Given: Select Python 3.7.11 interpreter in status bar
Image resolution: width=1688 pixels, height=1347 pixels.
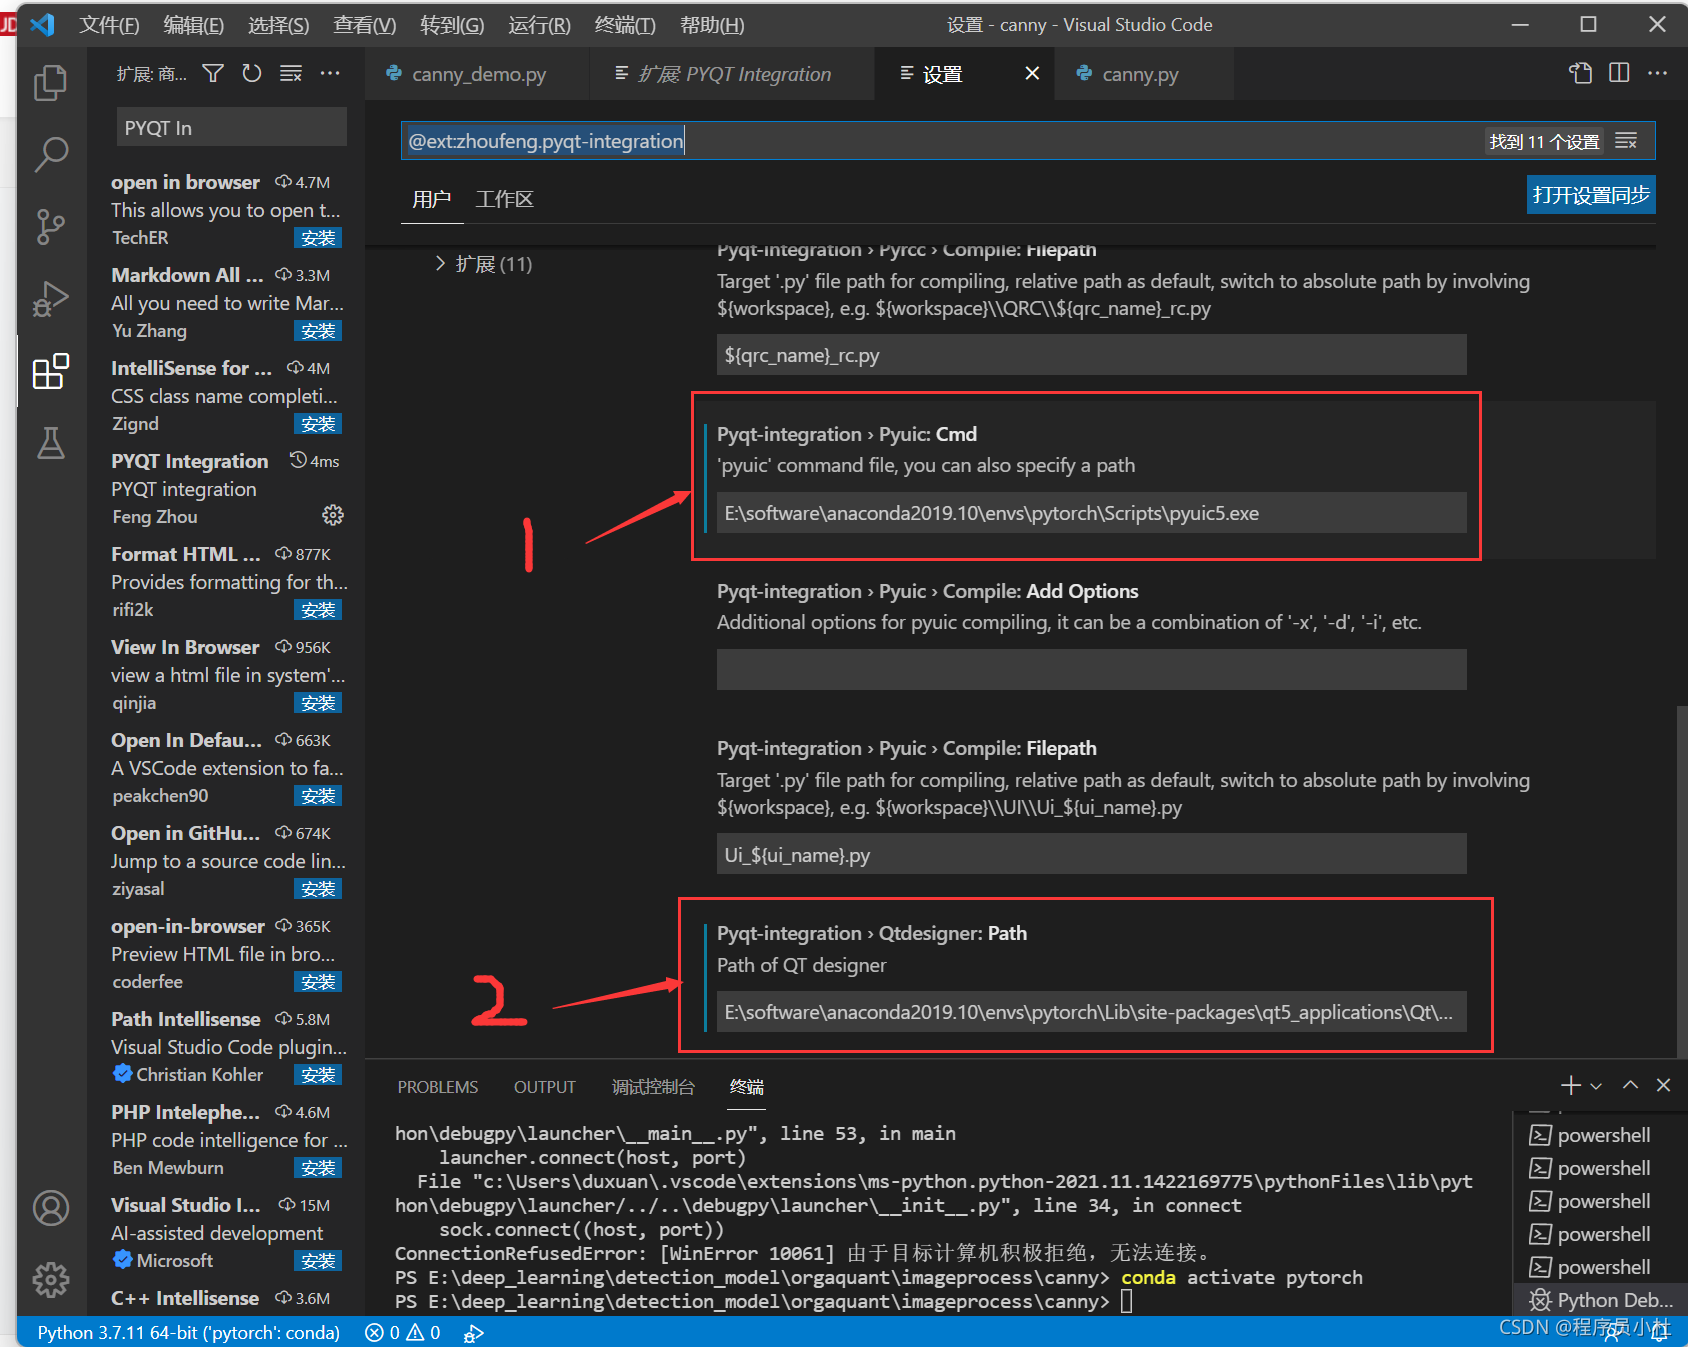Looking at the screenshot, I should tap(188, 1332).
